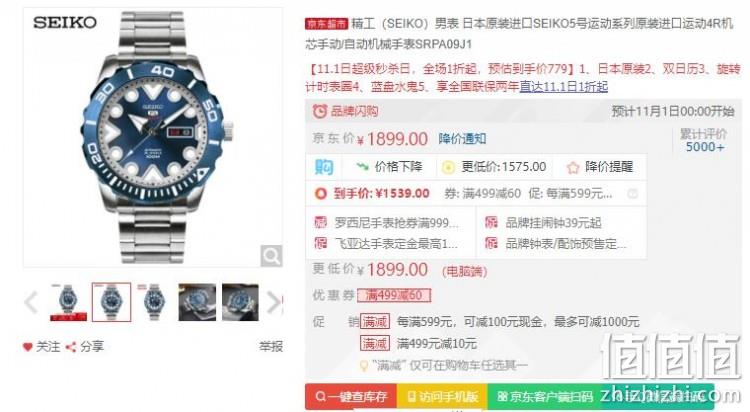Click the blue 购 shopping icon
This screenshot has width=750, height=412.
point(324,167)
